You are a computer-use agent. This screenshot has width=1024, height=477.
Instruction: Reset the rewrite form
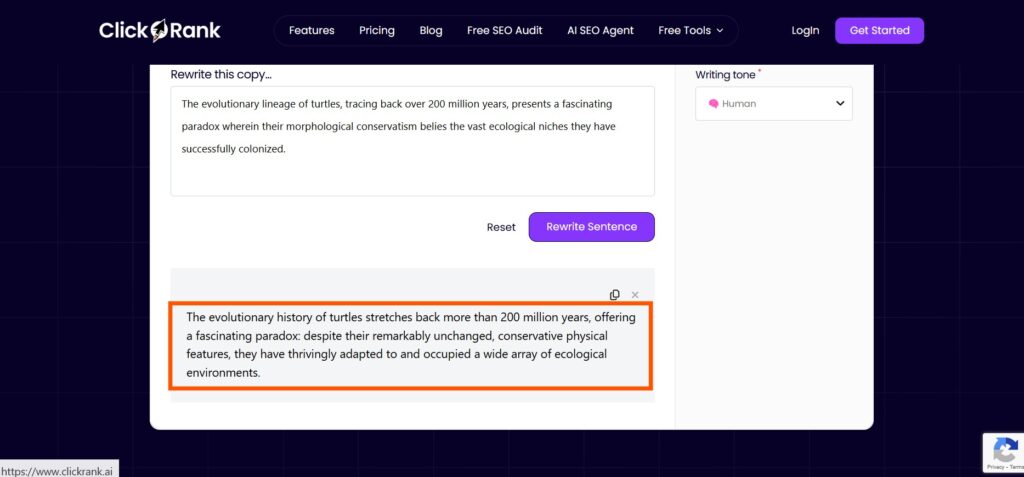click(501, 227)
